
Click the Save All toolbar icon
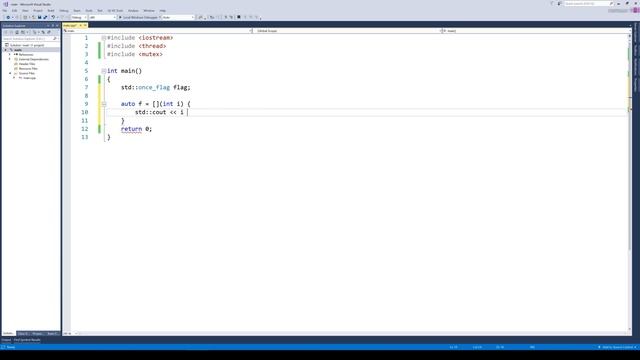[x=45, y=17]
